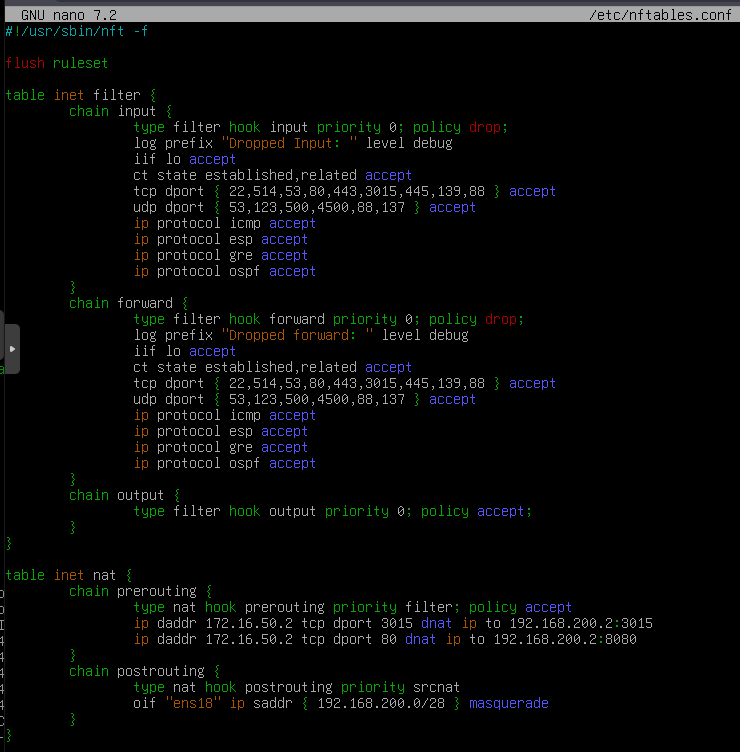Screen dimensions: 740x752
Task: Expand the side control bar handle
Action: [11, 349]
